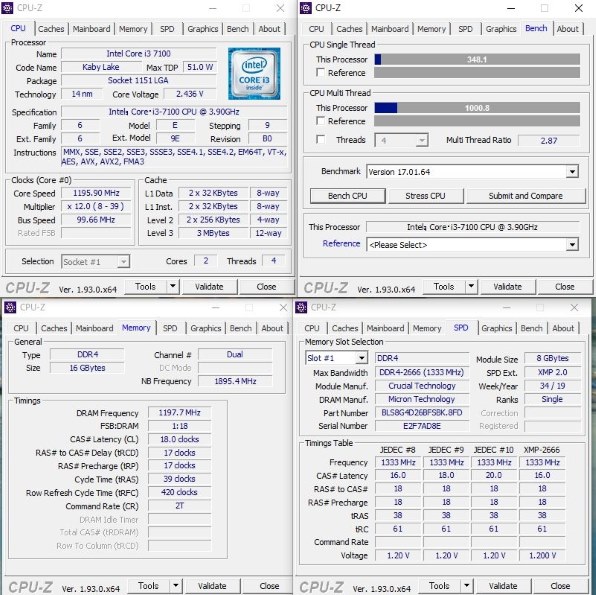Click Tools button in the Memory window
The height and width of the screenshot is (595, 596).
pyautogui.click(x=148, y=586)
